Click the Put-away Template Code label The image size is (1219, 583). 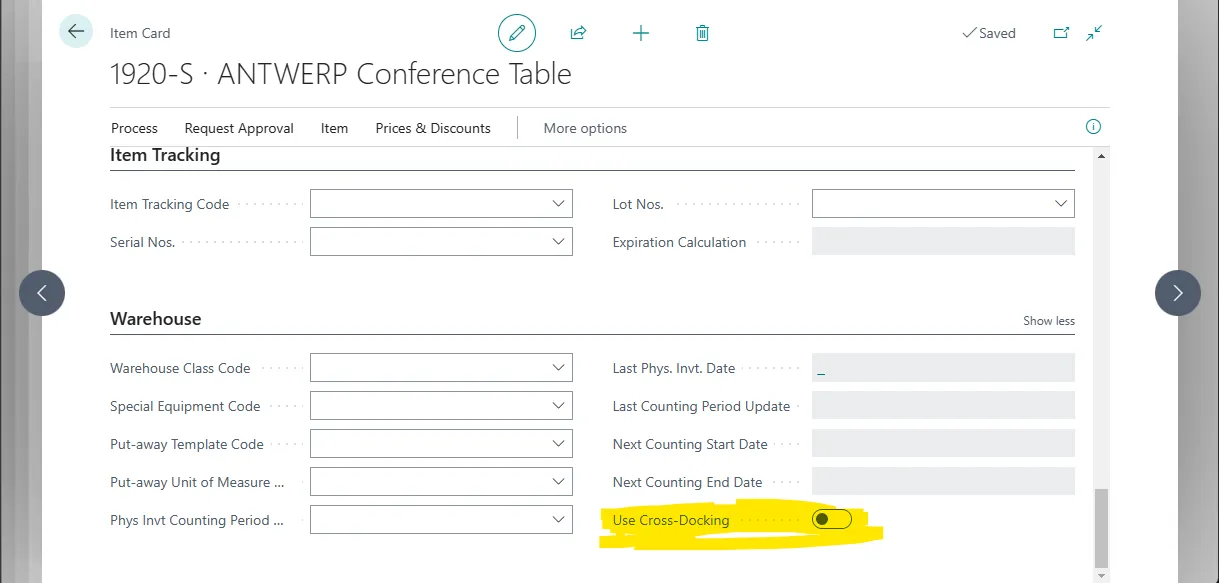click(x=187, y=444)
